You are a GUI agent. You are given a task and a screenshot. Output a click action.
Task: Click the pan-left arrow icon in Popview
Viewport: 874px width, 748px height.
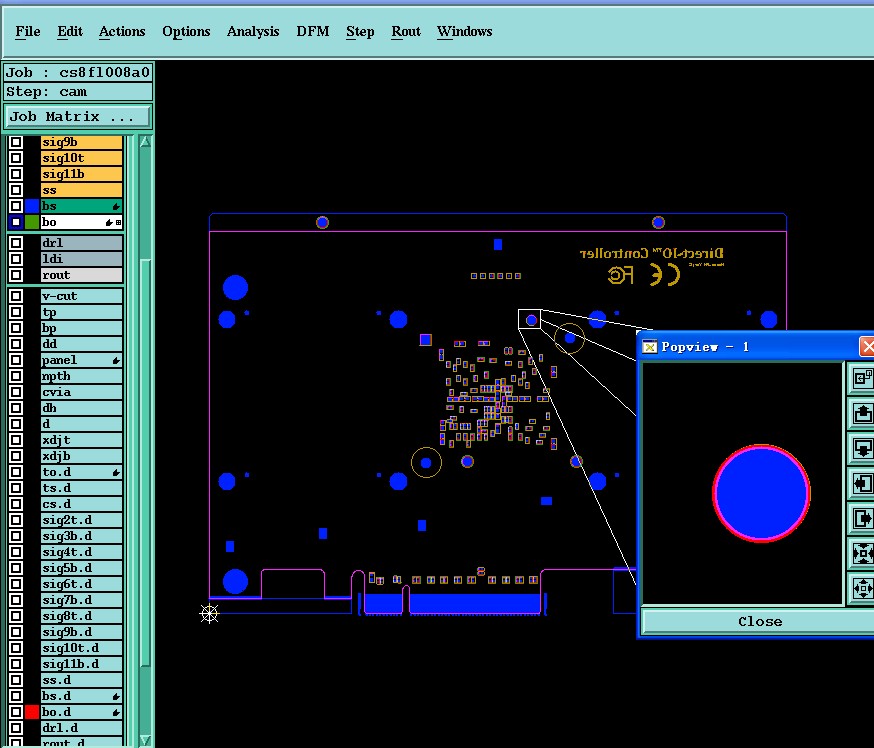[862, 483]
